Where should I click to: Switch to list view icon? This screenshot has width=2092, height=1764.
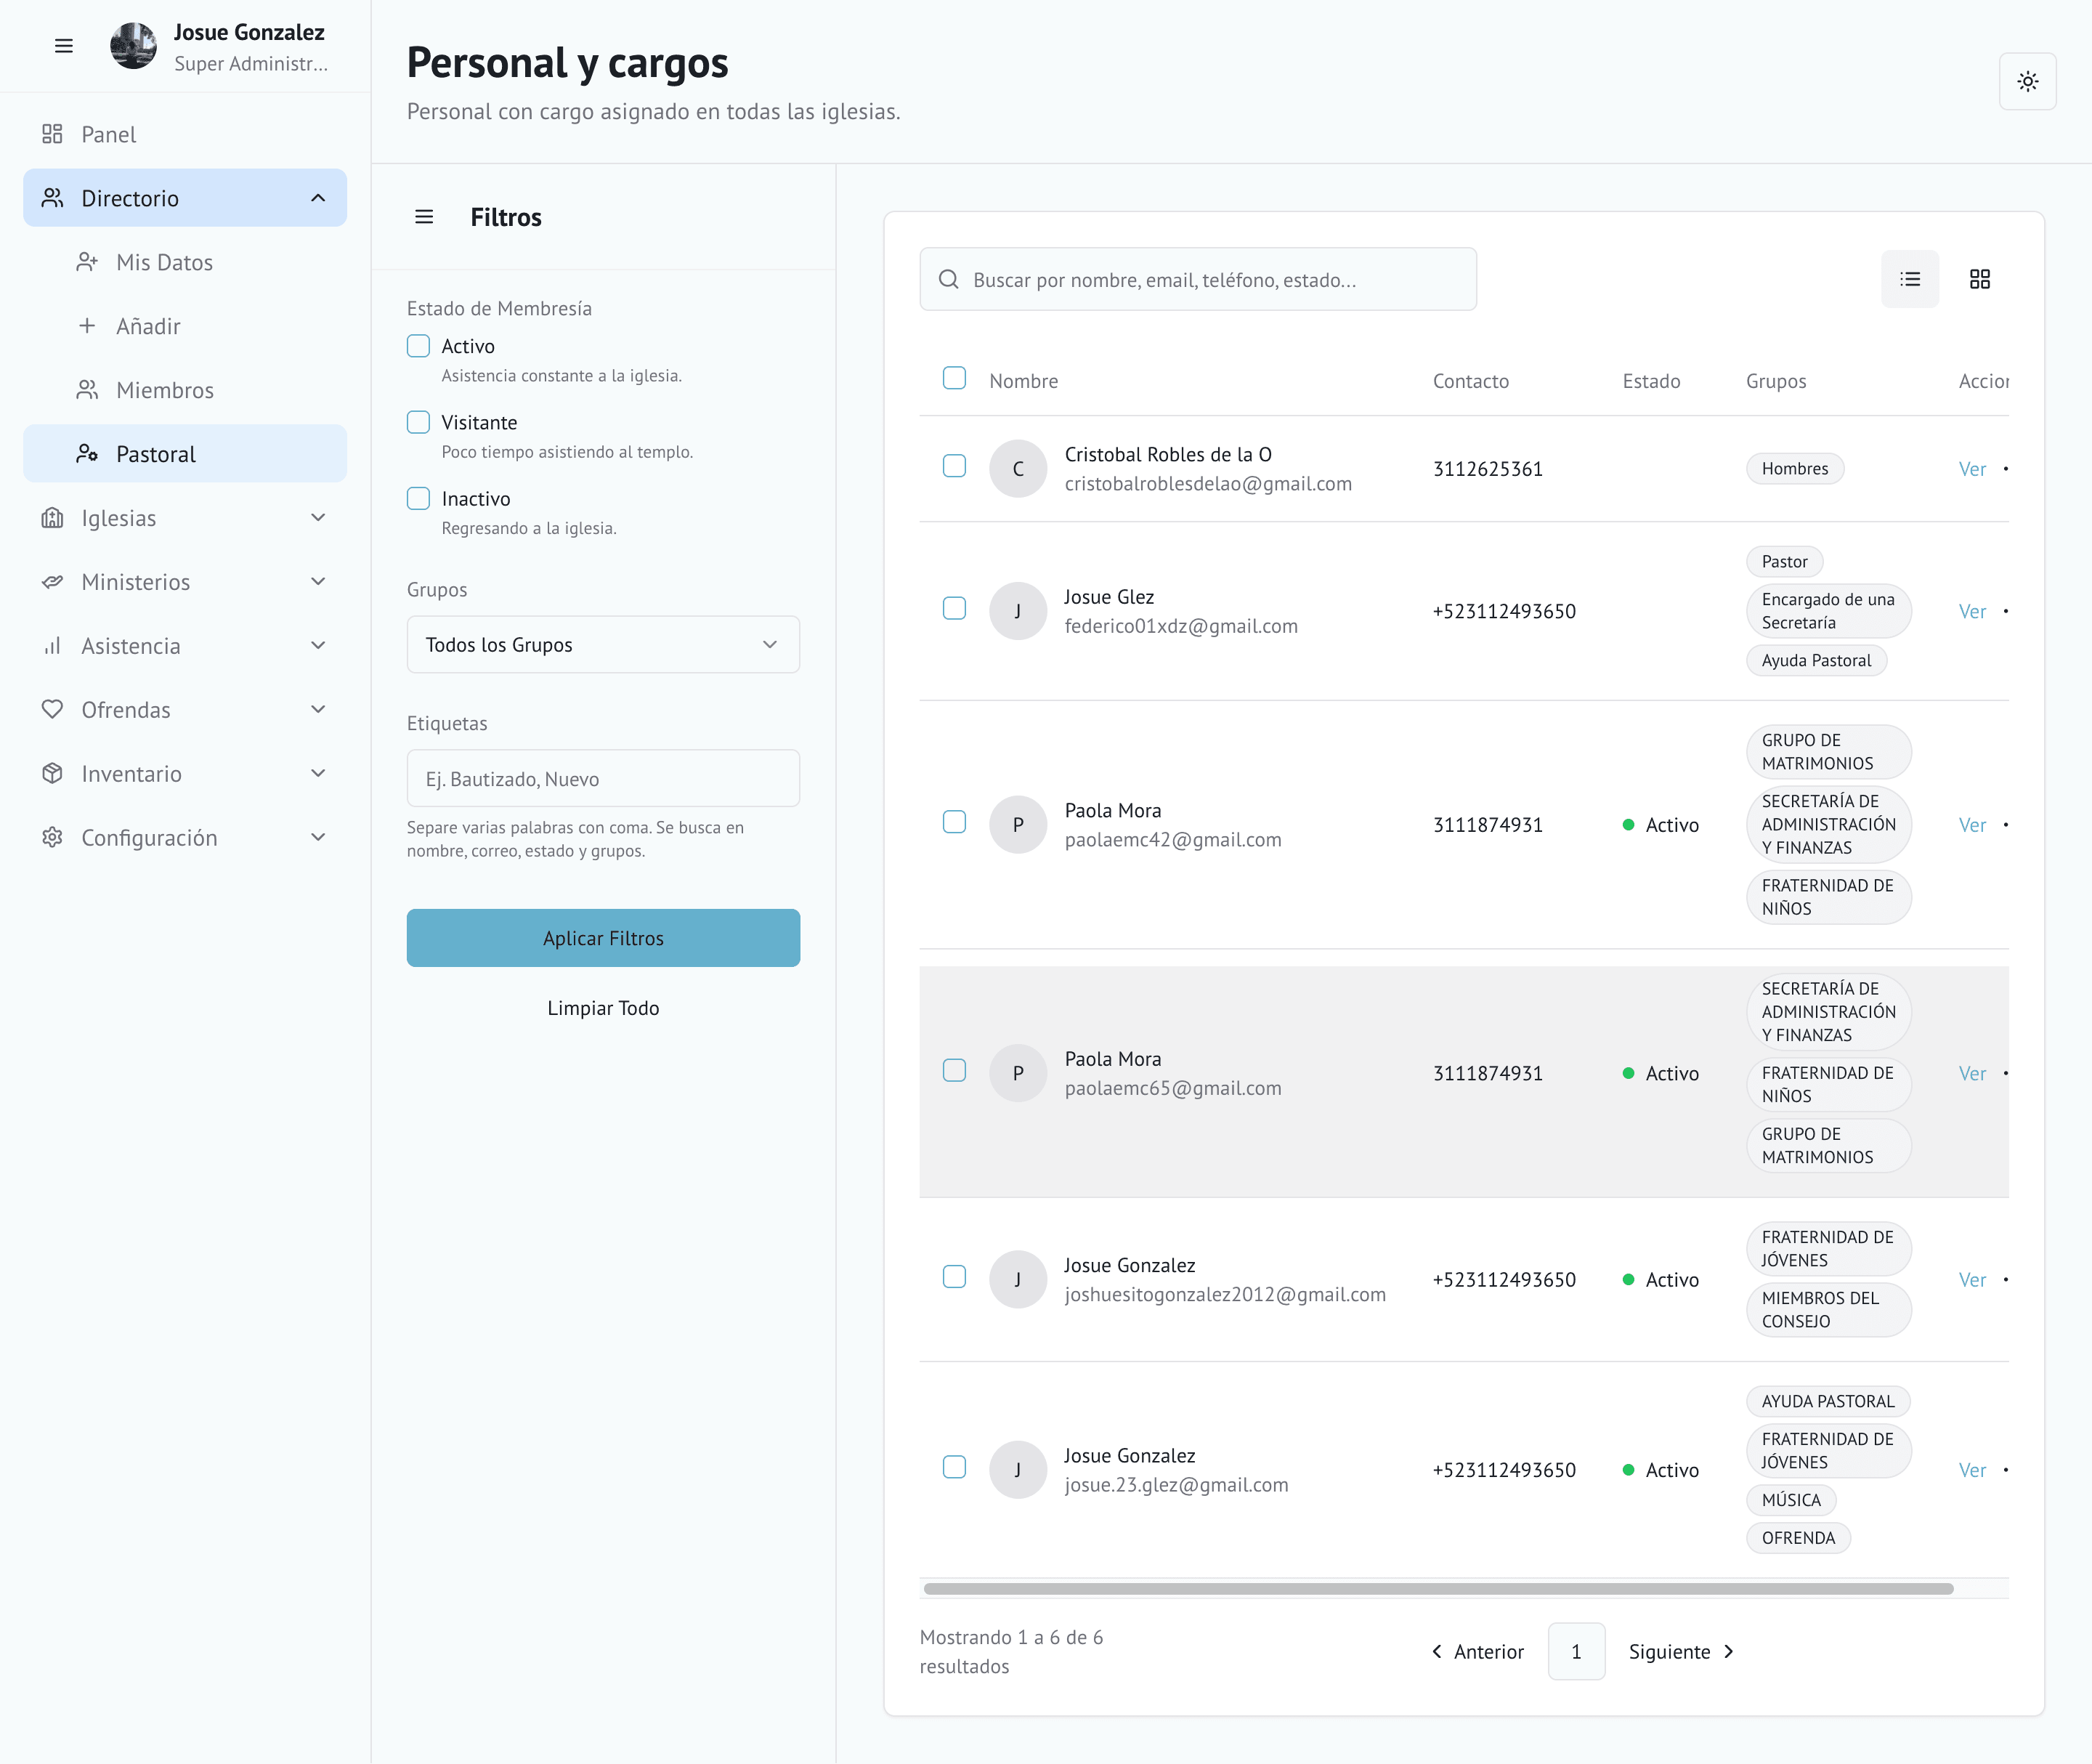tap(1910, 279)
